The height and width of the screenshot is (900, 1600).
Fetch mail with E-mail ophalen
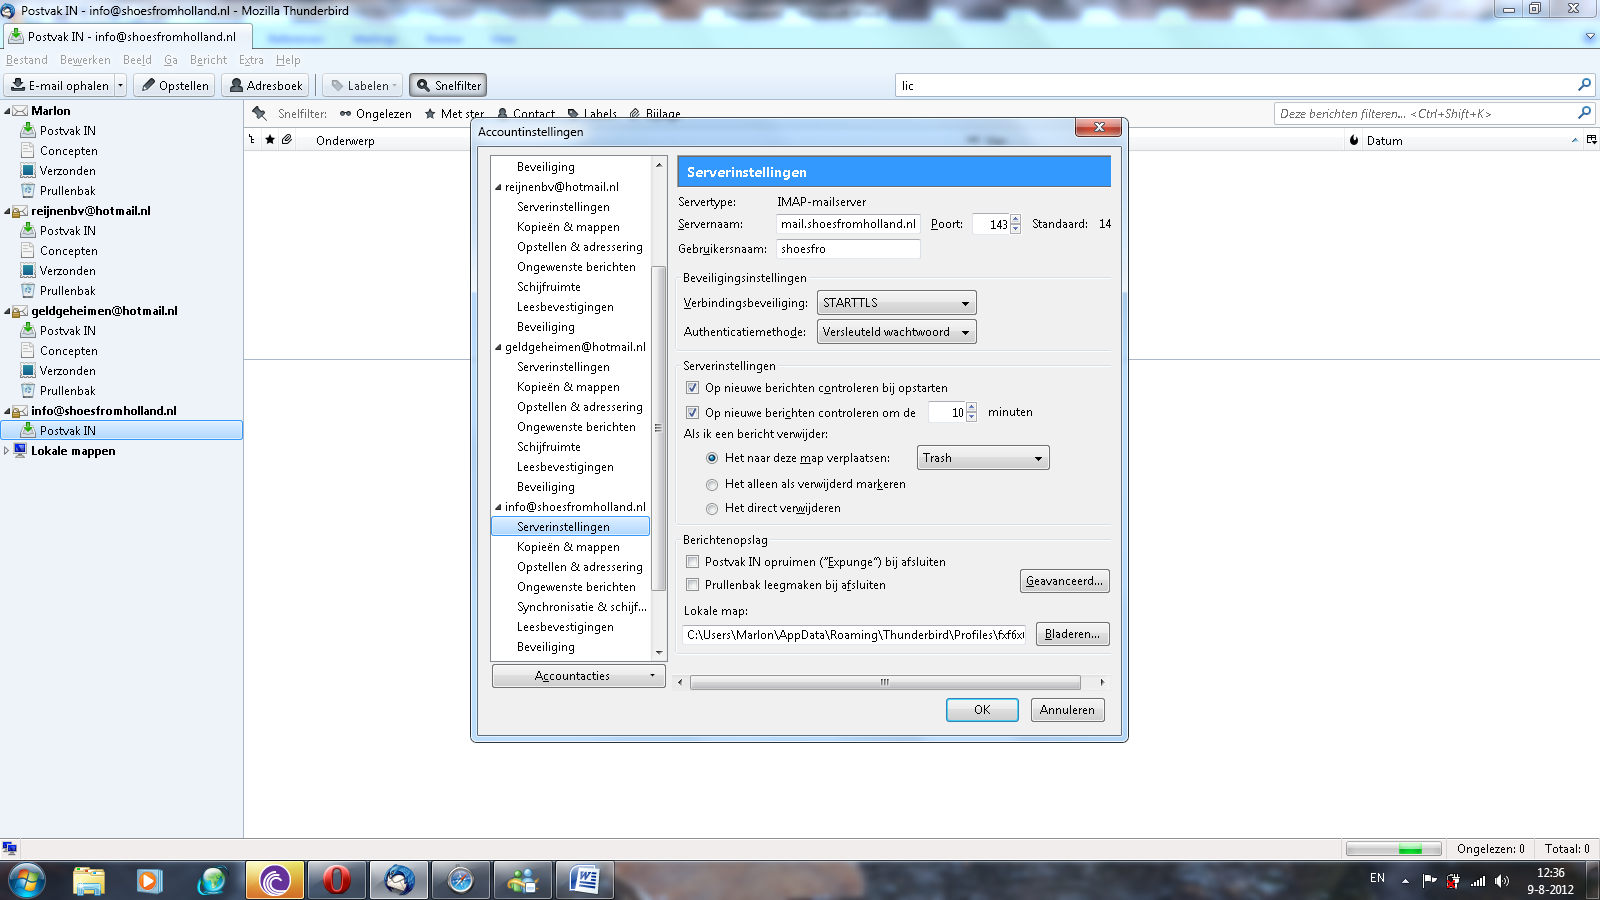(60, 86)
